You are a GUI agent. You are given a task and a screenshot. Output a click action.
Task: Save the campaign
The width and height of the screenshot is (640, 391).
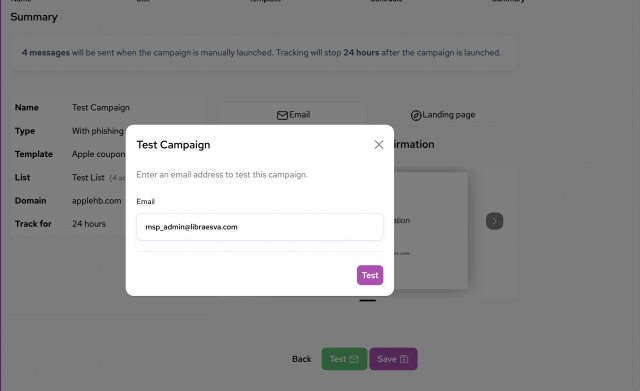click(393, 359)
